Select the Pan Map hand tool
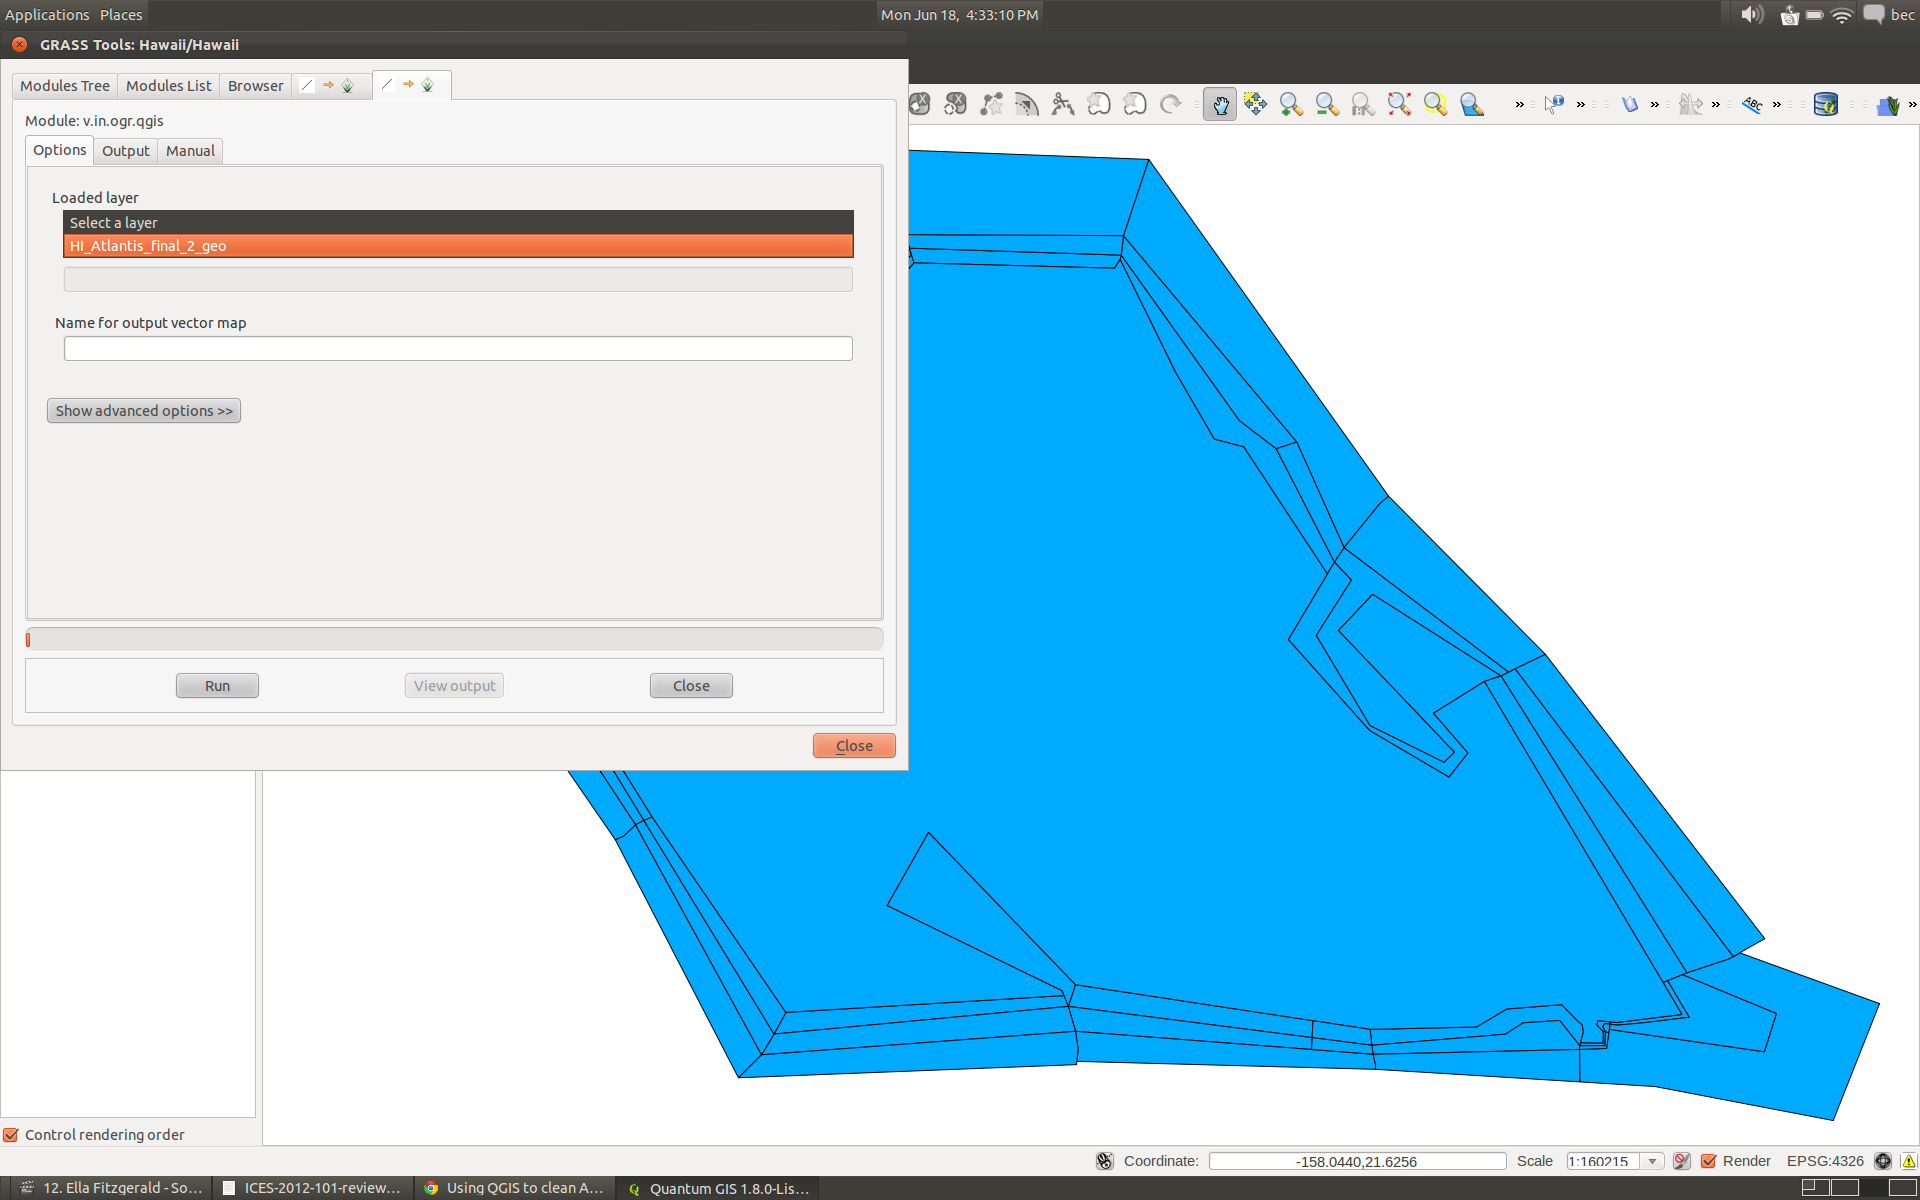The image size is (1920, 1200). pos(1220,104)
